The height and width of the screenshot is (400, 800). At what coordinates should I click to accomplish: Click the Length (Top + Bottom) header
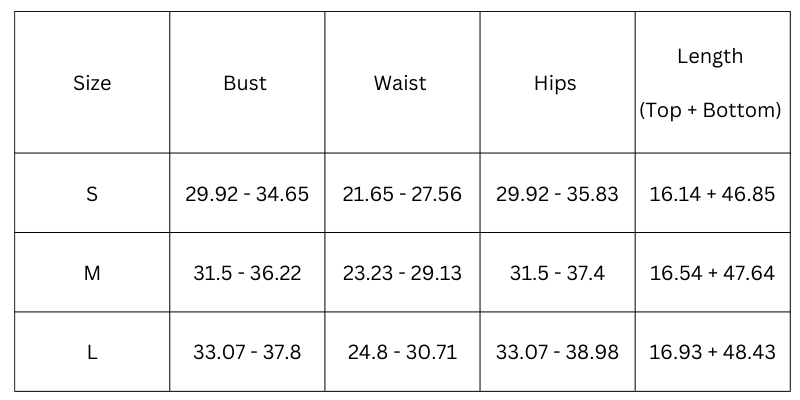point(710,83)
